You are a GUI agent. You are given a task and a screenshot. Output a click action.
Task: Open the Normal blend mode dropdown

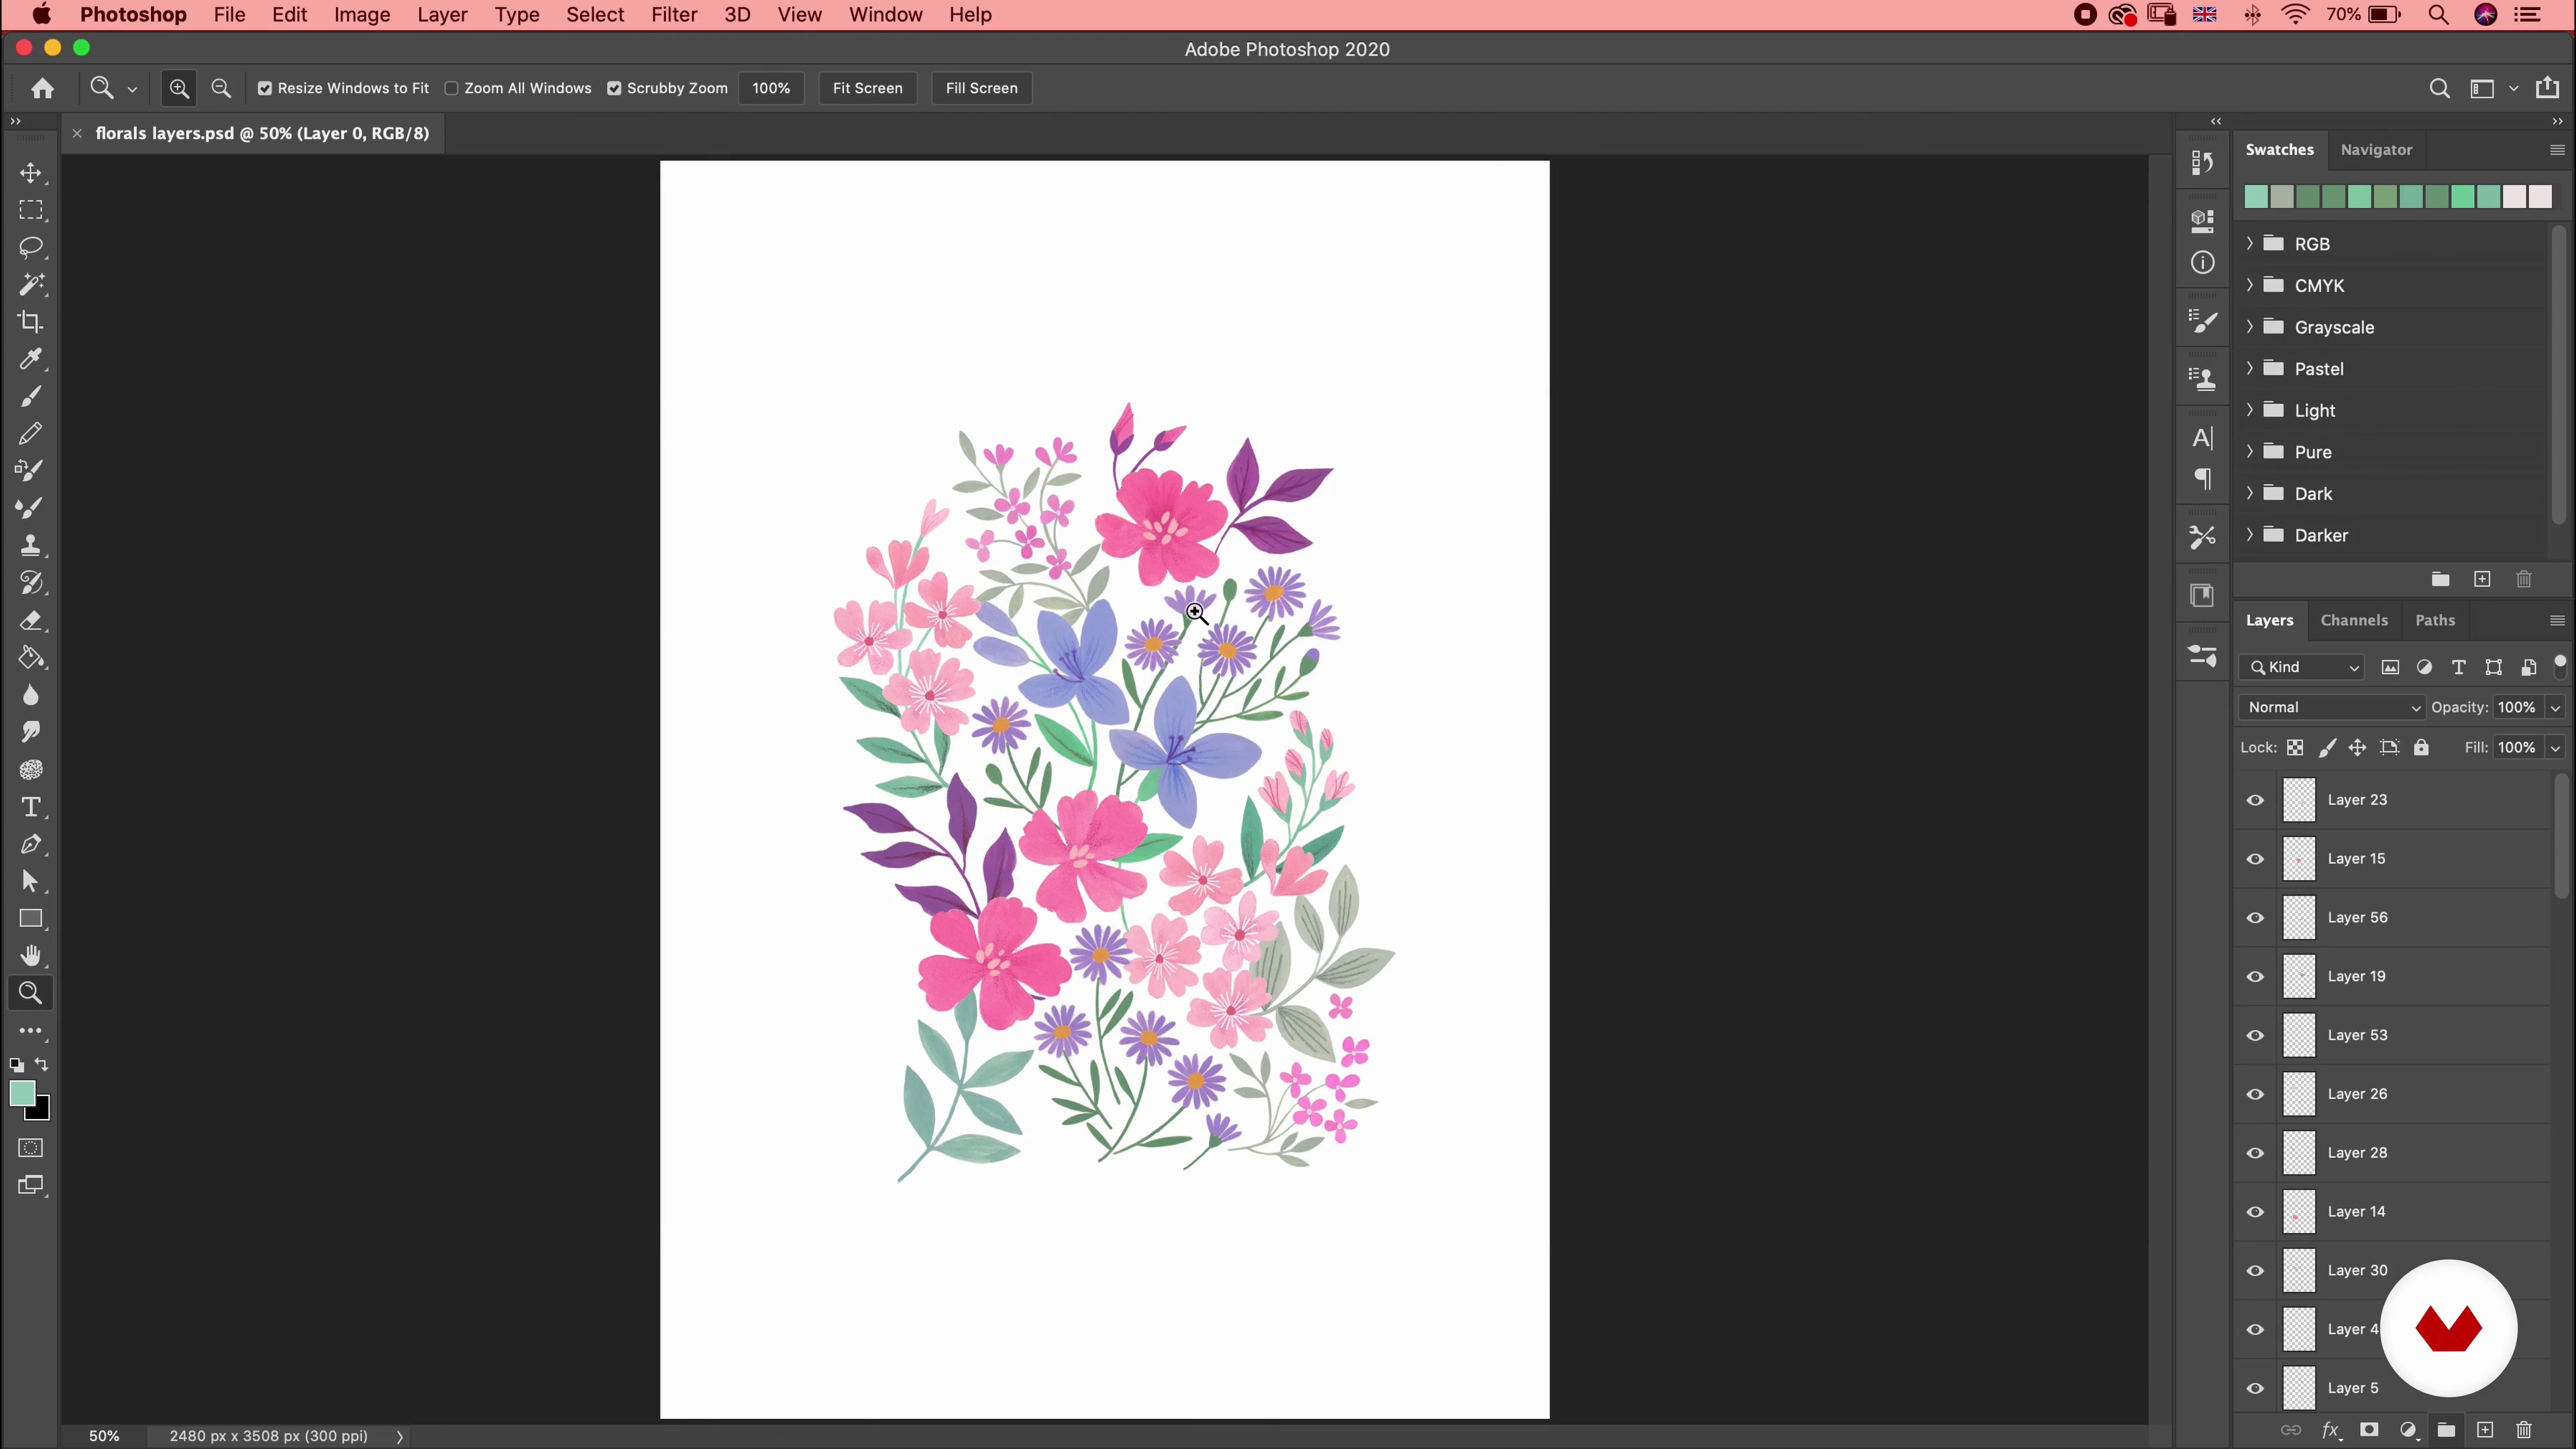point(2331,708)
